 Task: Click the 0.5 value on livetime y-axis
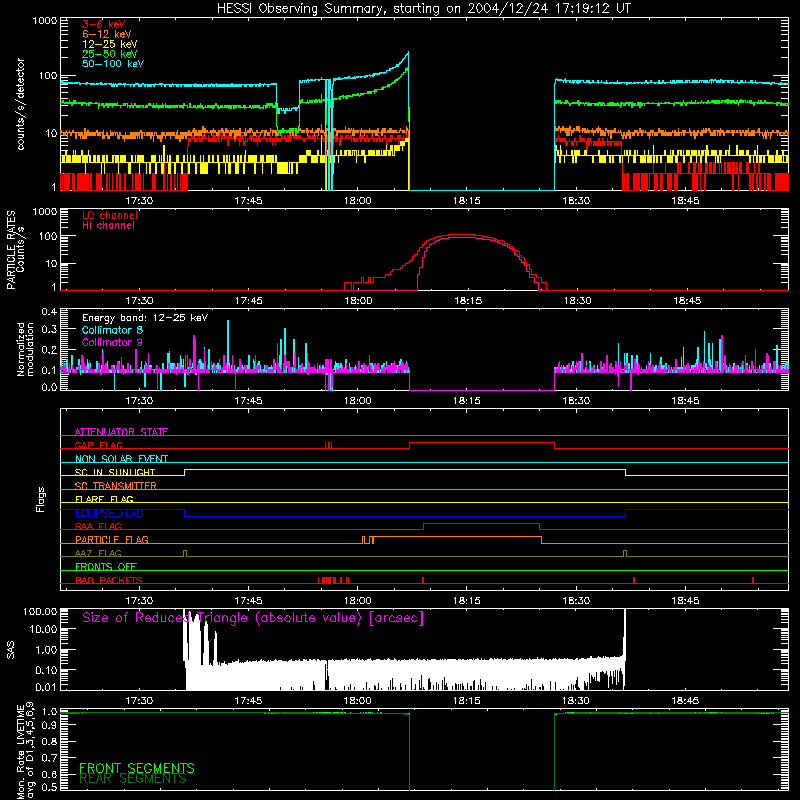[49, 787]
